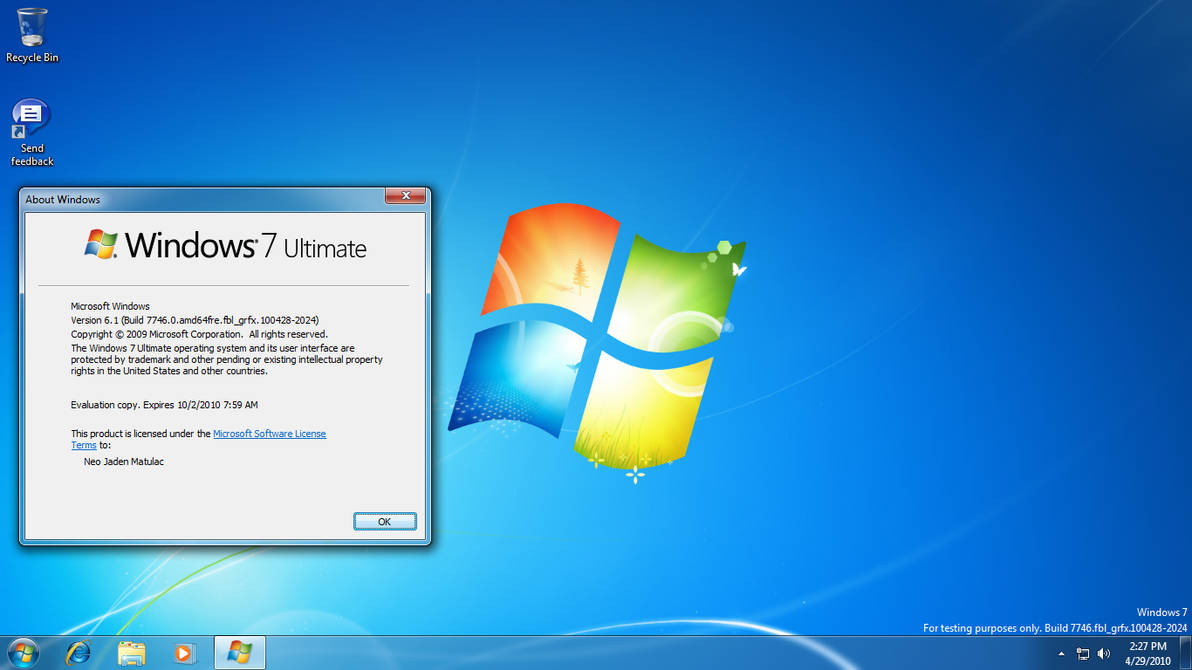Open the Recycle Bin
Image resolution: width=1192 pixels, height=670 pixels.
[31, 28]
